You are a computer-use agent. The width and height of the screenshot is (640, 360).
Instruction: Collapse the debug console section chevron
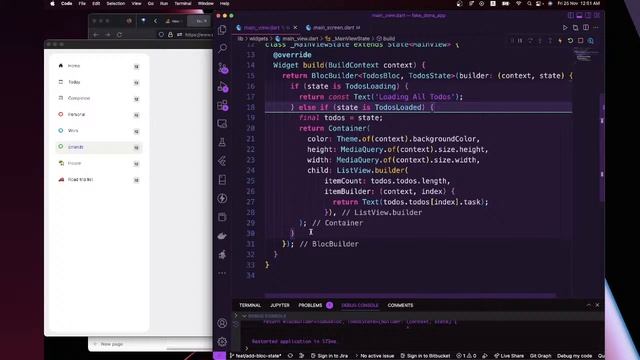[244, 316]
